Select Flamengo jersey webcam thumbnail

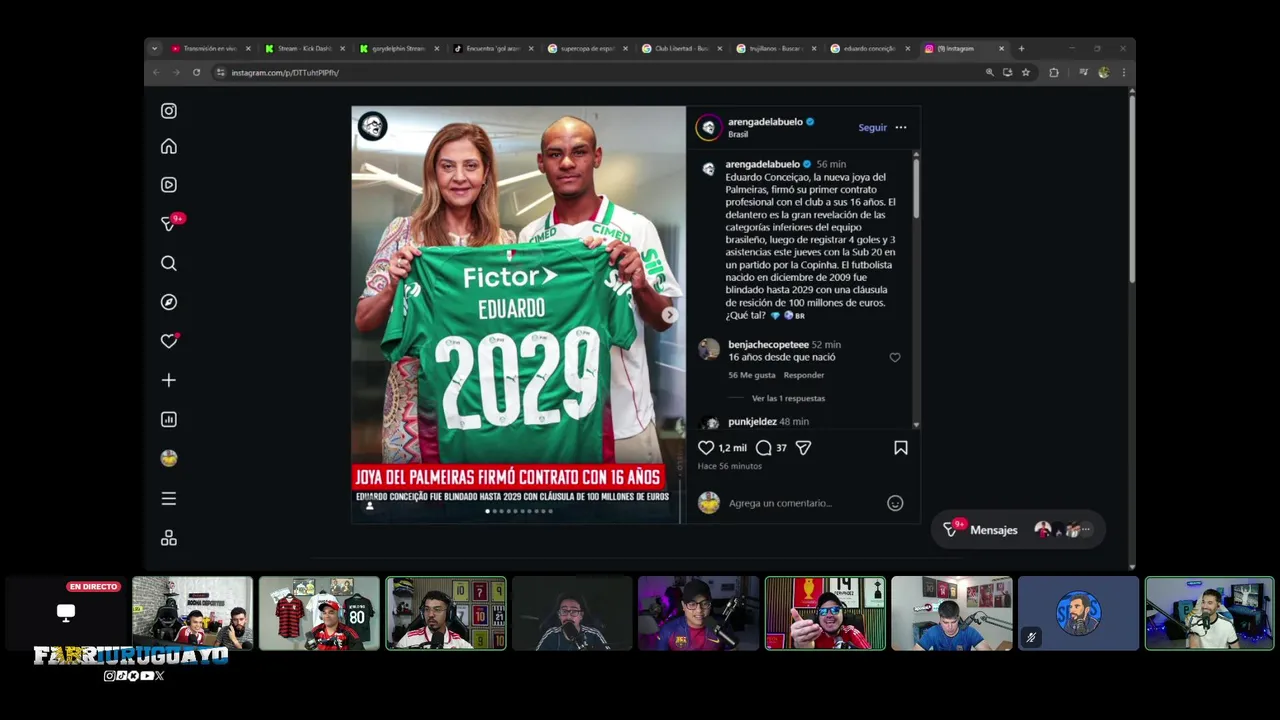(x=319, y=613)
